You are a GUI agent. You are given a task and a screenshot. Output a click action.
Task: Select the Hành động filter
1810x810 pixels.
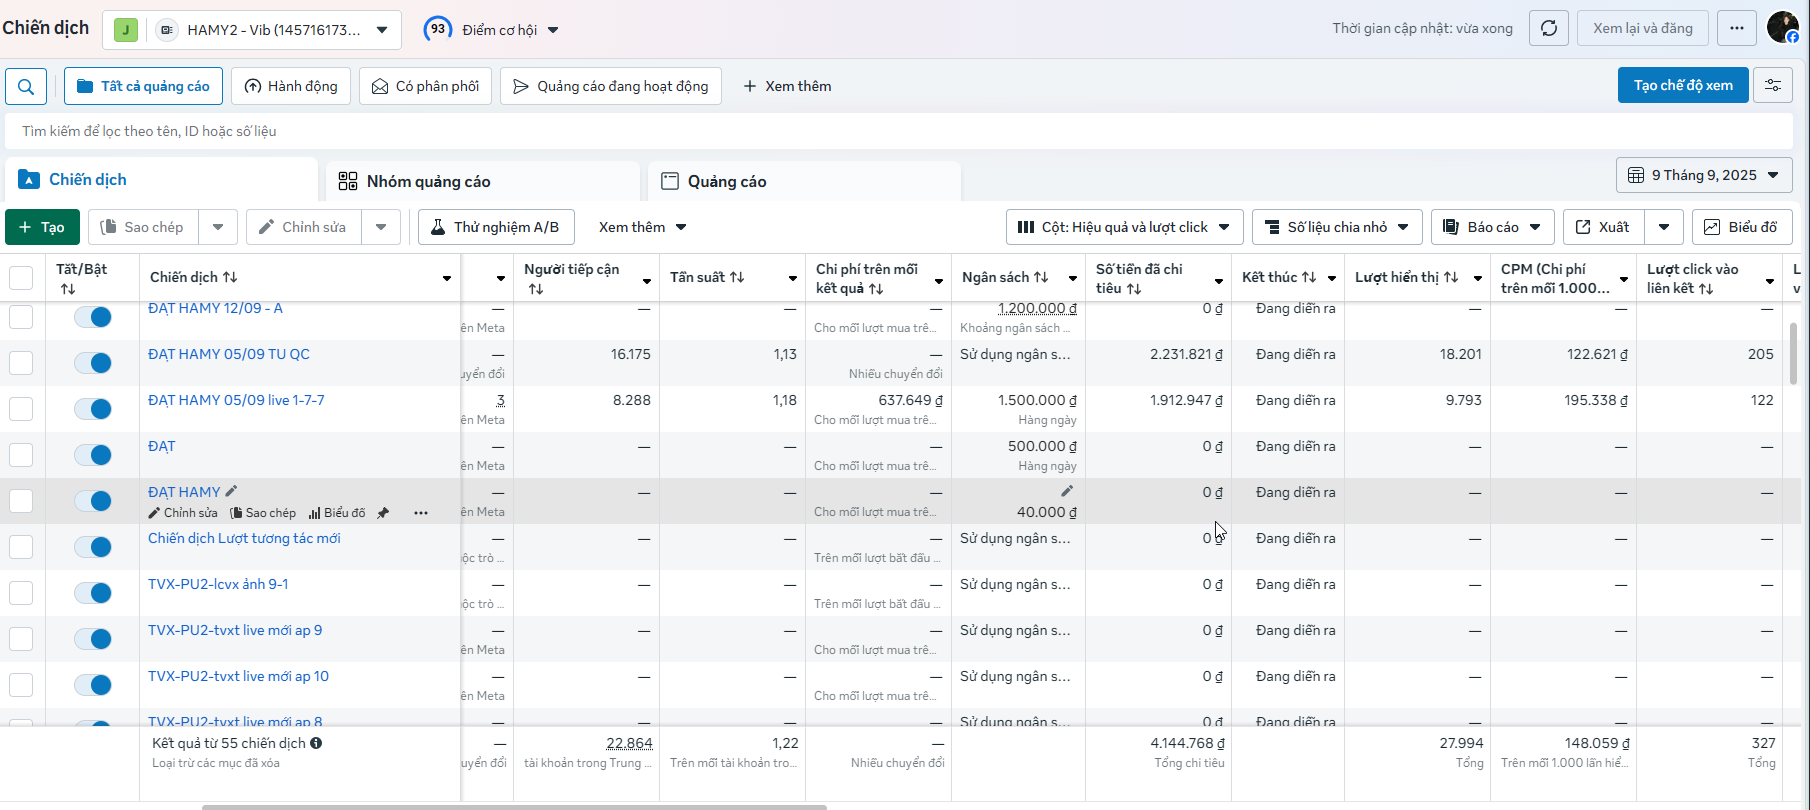click(x=291, y=86)
